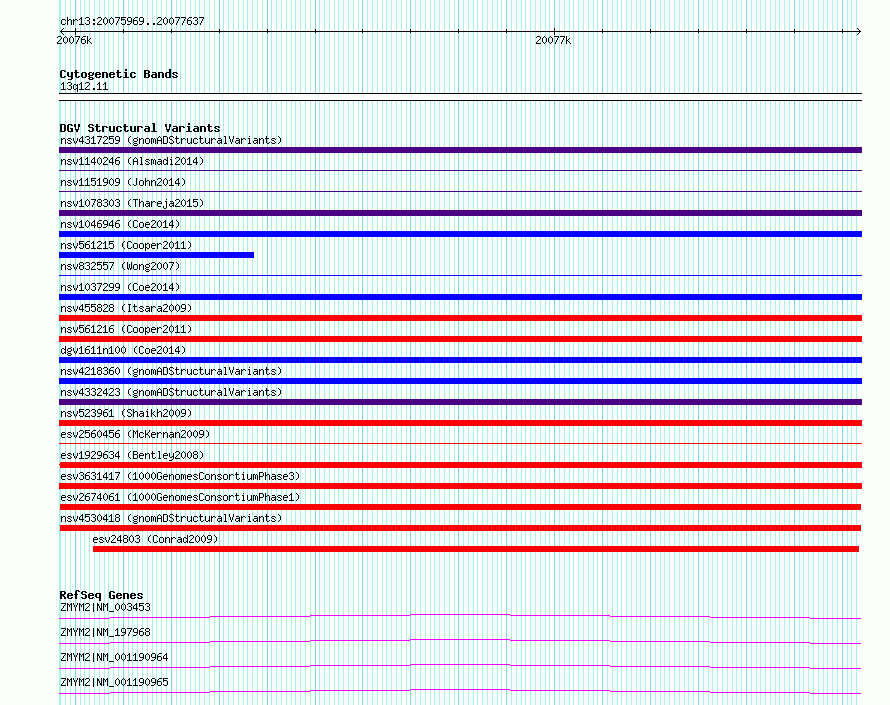Screen dimensions: 890x705
Task: Click the red bar under nsv561216
Action: 460,339
